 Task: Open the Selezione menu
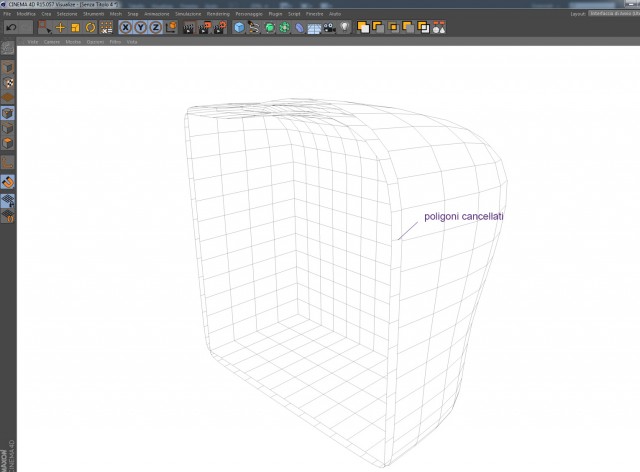[67, 14]
